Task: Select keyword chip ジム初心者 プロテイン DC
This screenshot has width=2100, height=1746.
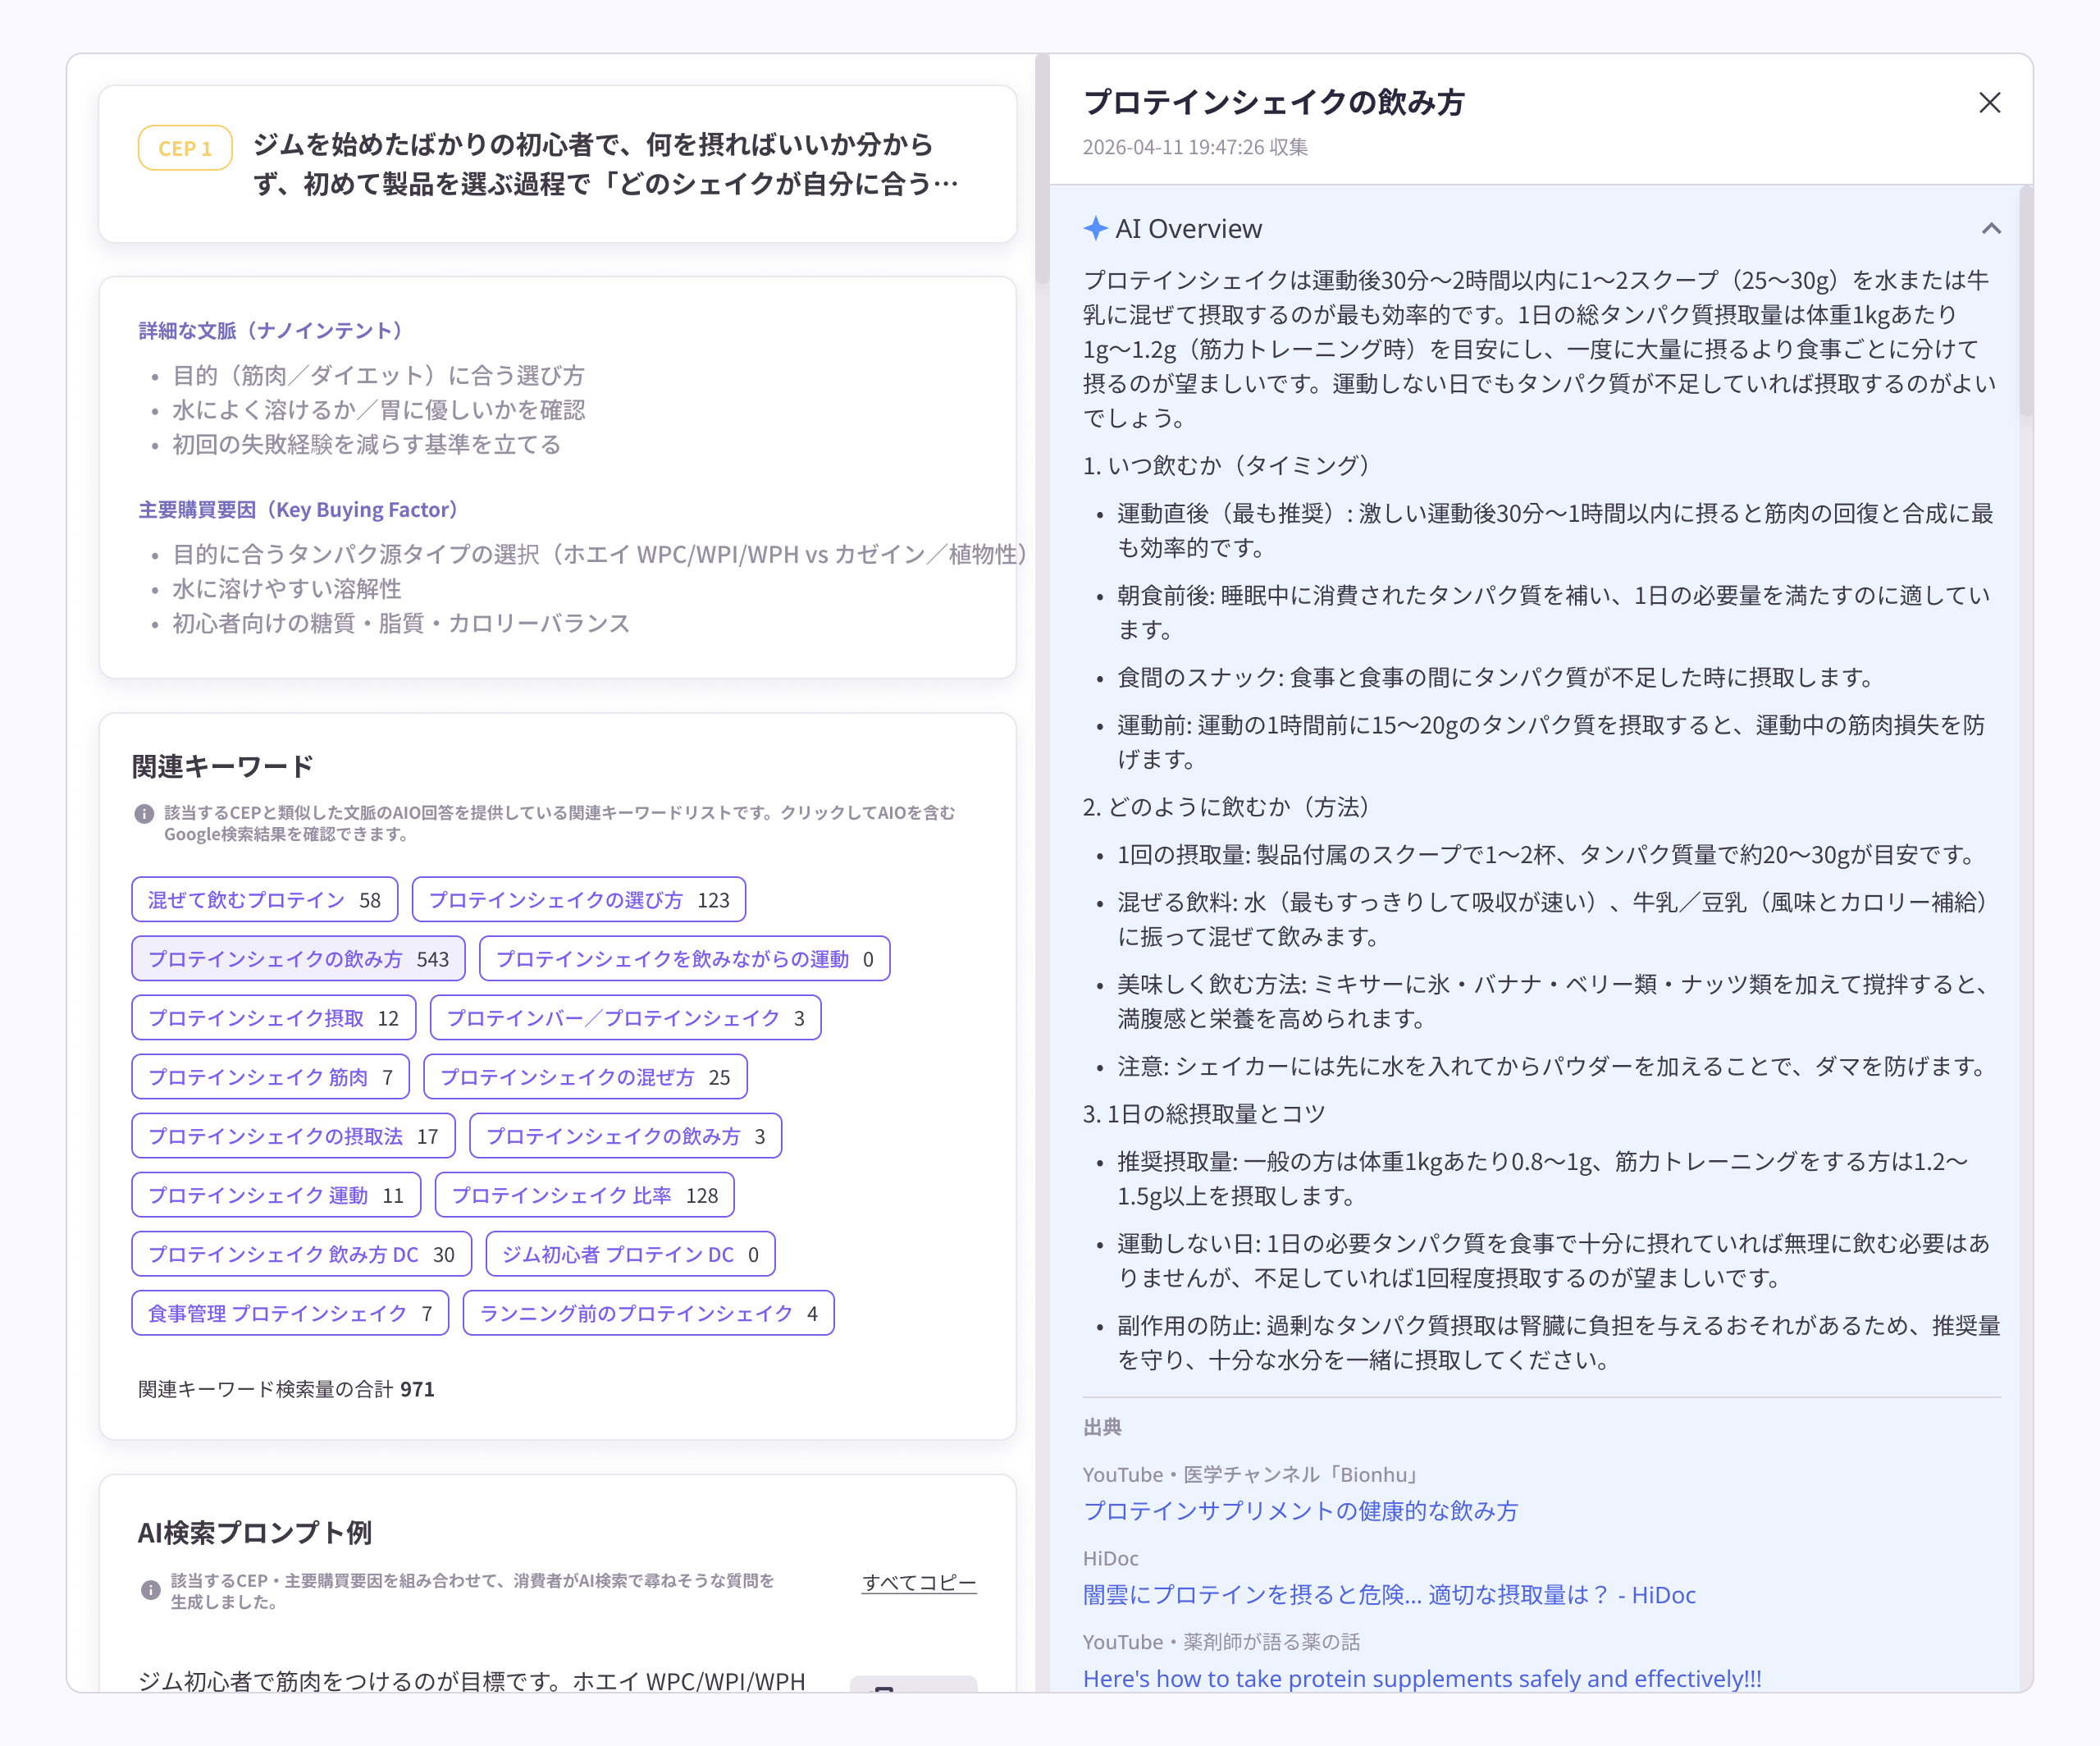Action: tap(630, 1254)
